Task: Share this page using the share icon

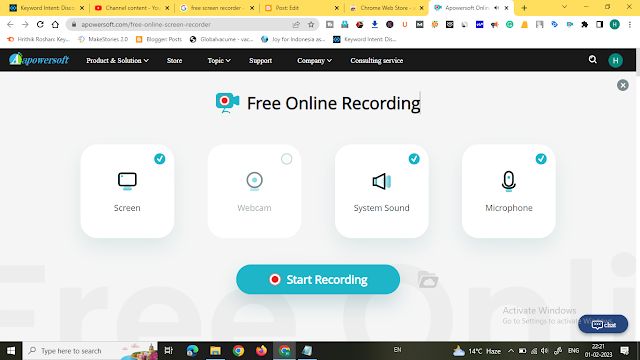Action: (296, 24)
